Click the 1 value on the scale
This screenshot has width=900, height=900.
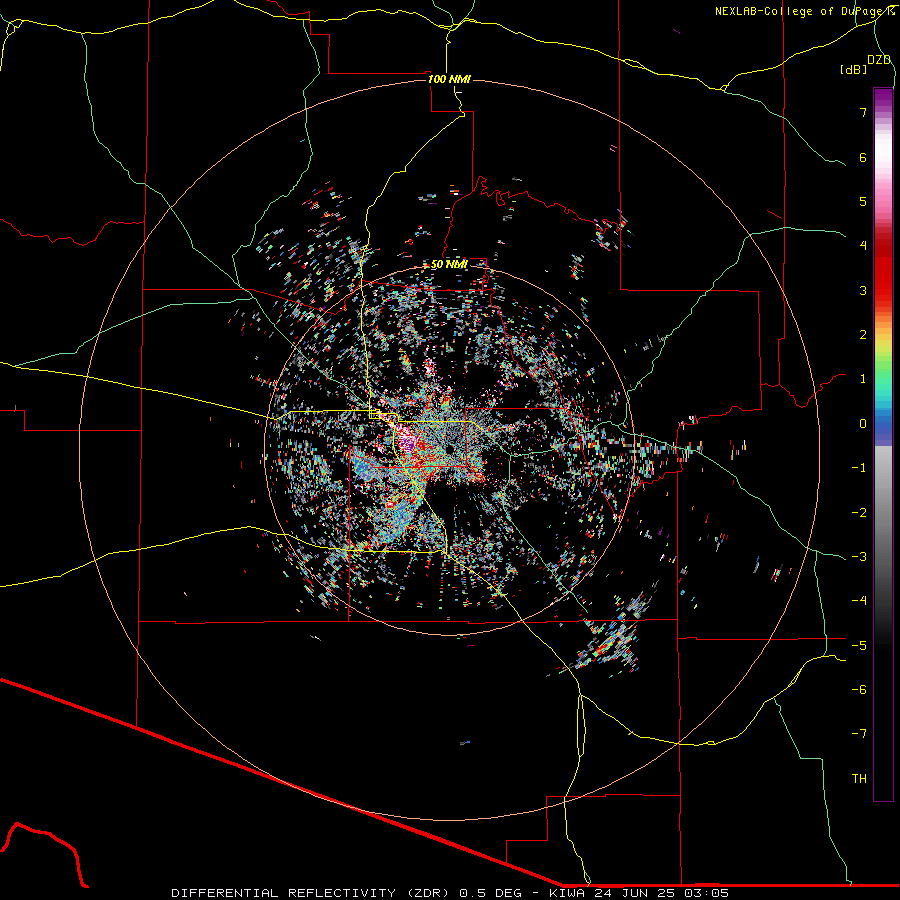point(863,379)
